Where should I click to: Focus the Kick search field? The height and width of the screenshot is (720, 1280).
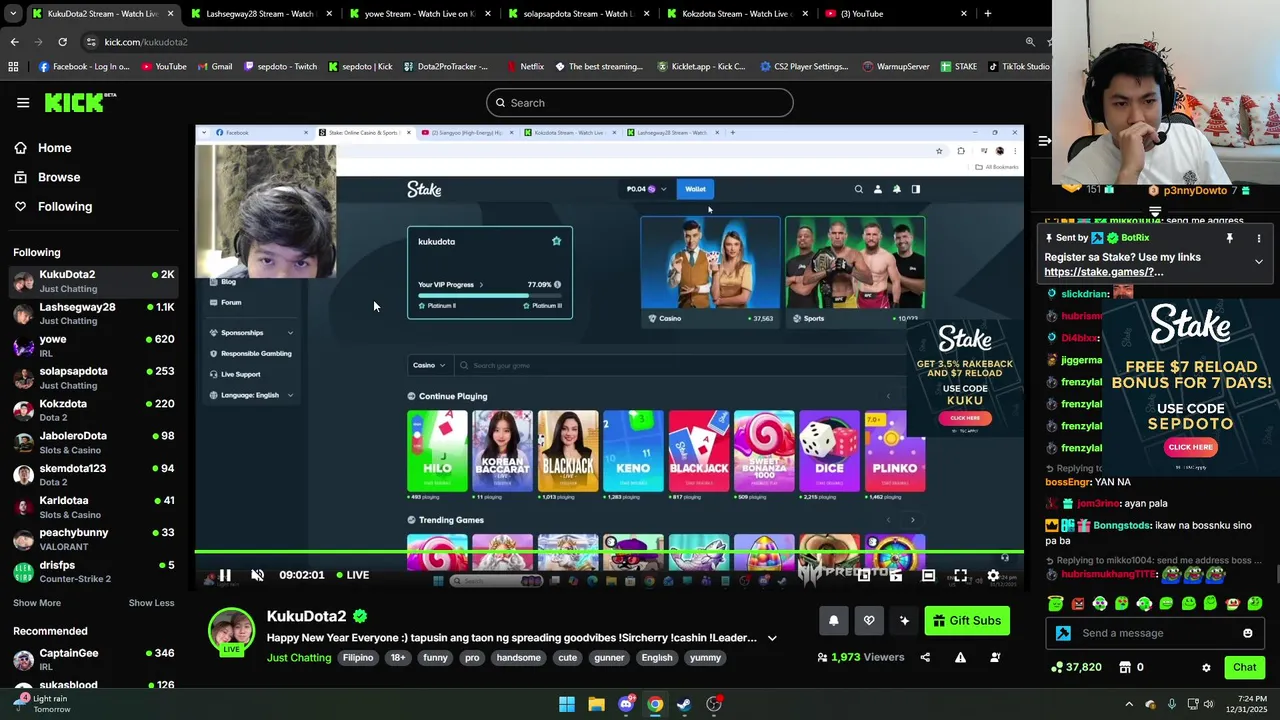coord(639,103)
